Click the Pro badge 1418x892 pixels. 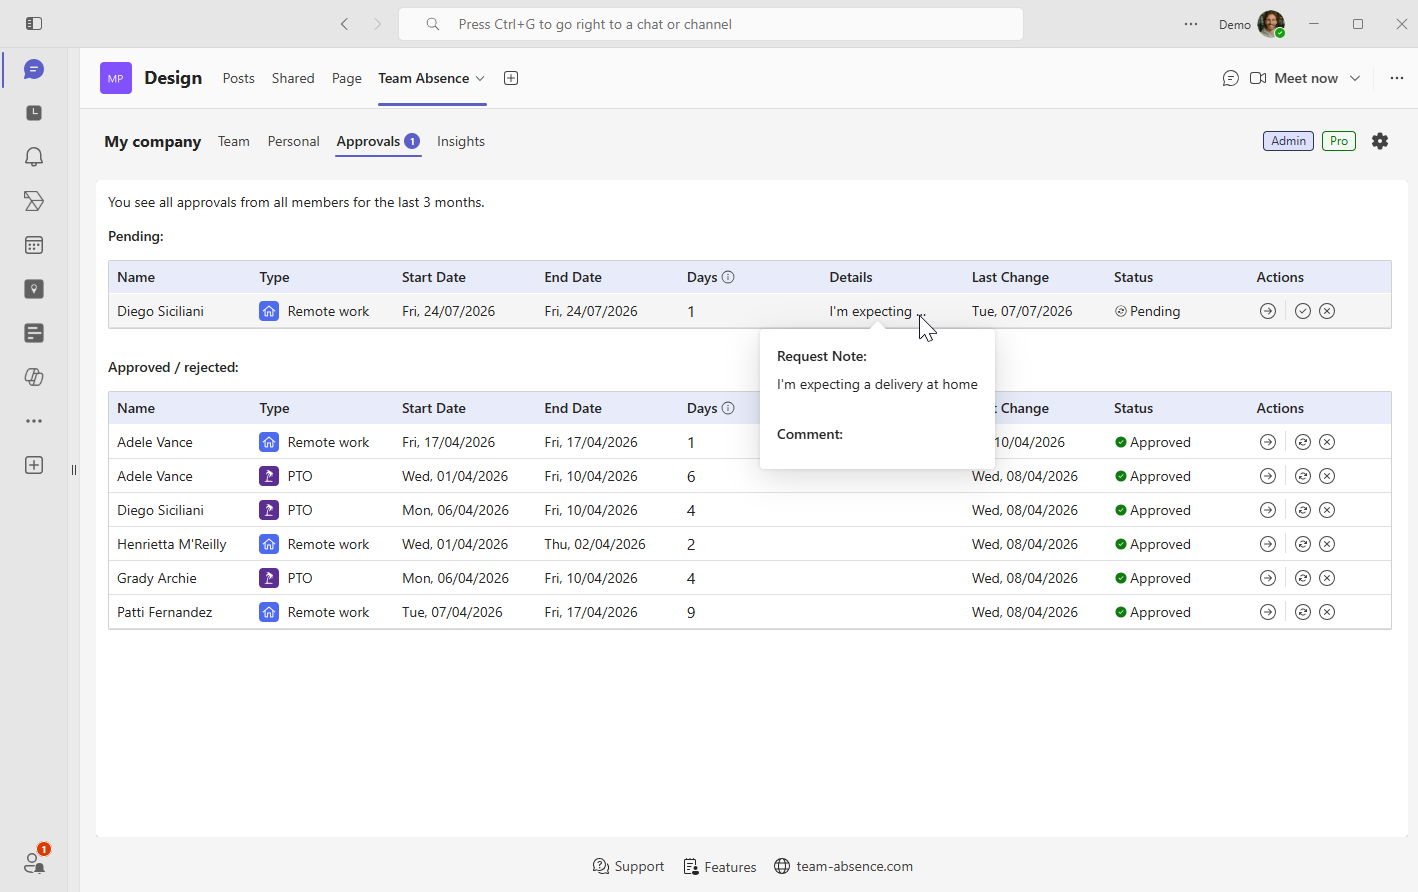coord(1339,141)
